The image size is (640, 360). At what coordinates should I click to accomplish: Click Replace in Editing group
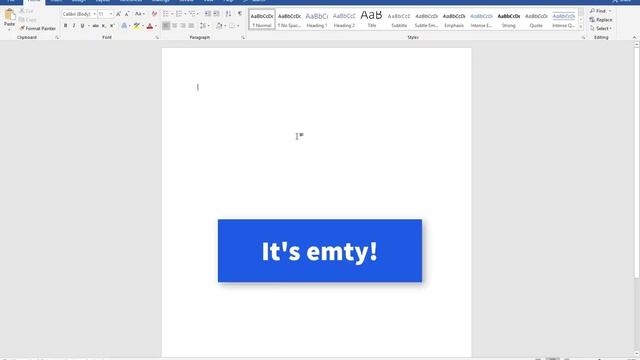point(601,20)
